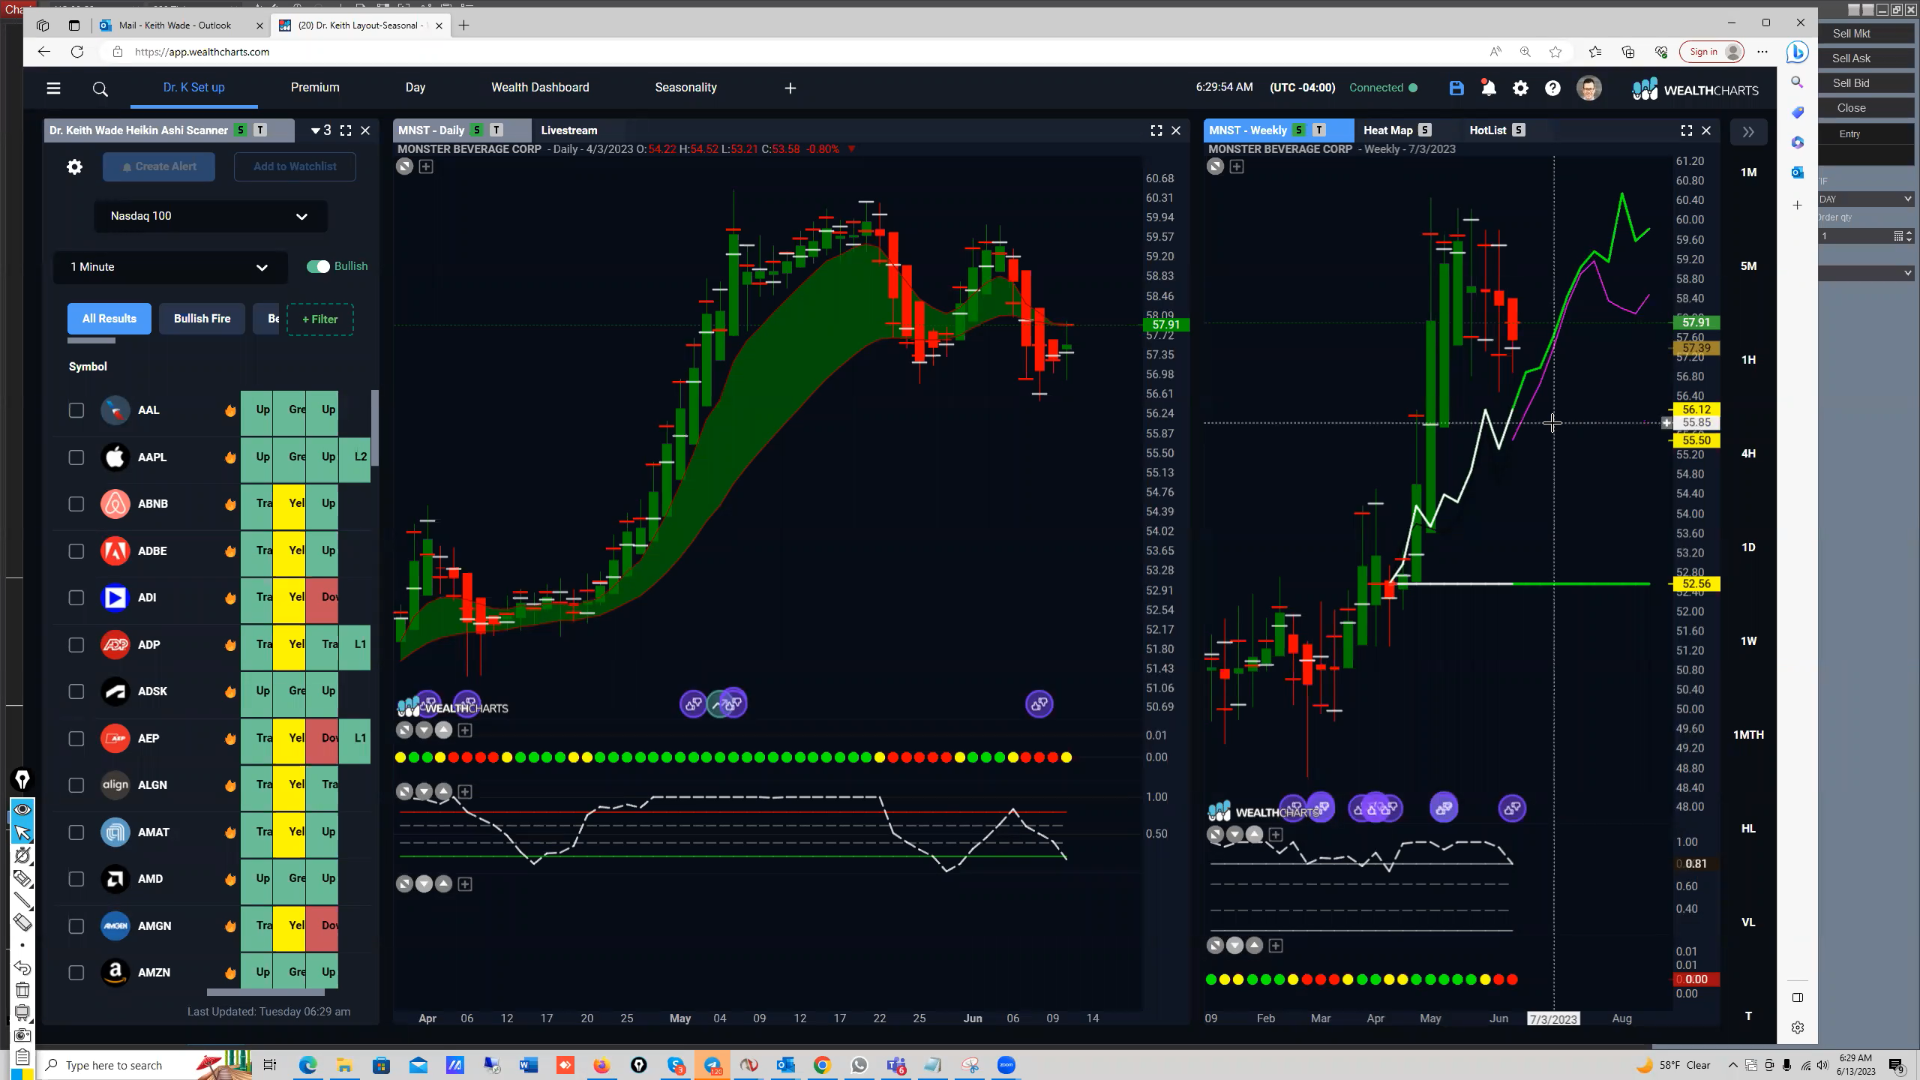Maximize the MNST Daily chart panel

1157,130
